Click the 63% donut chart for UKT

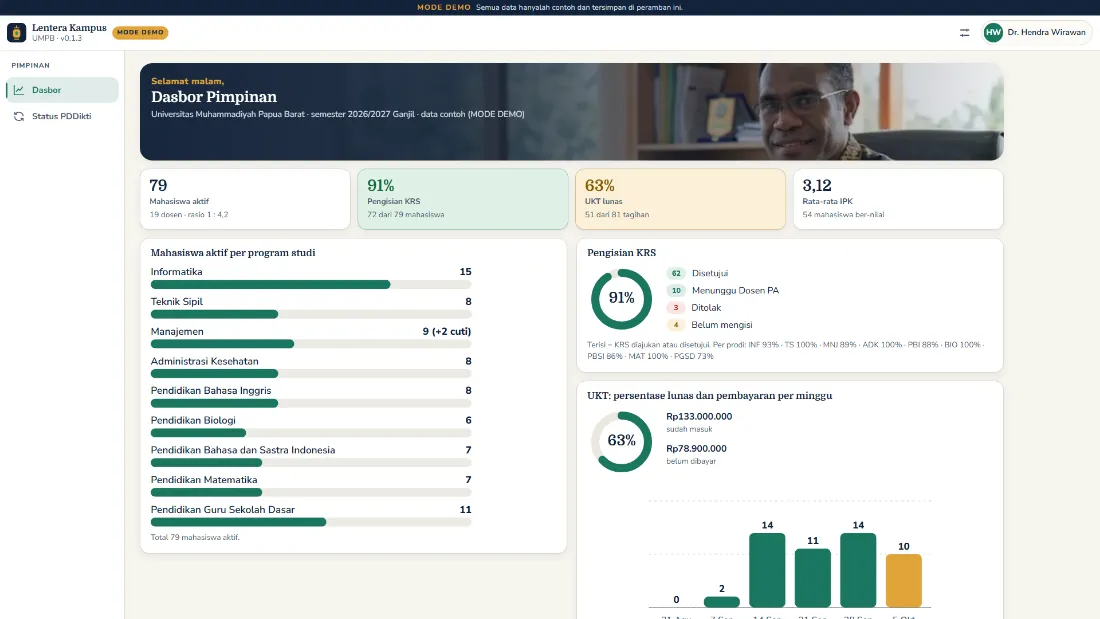point(622,441)
